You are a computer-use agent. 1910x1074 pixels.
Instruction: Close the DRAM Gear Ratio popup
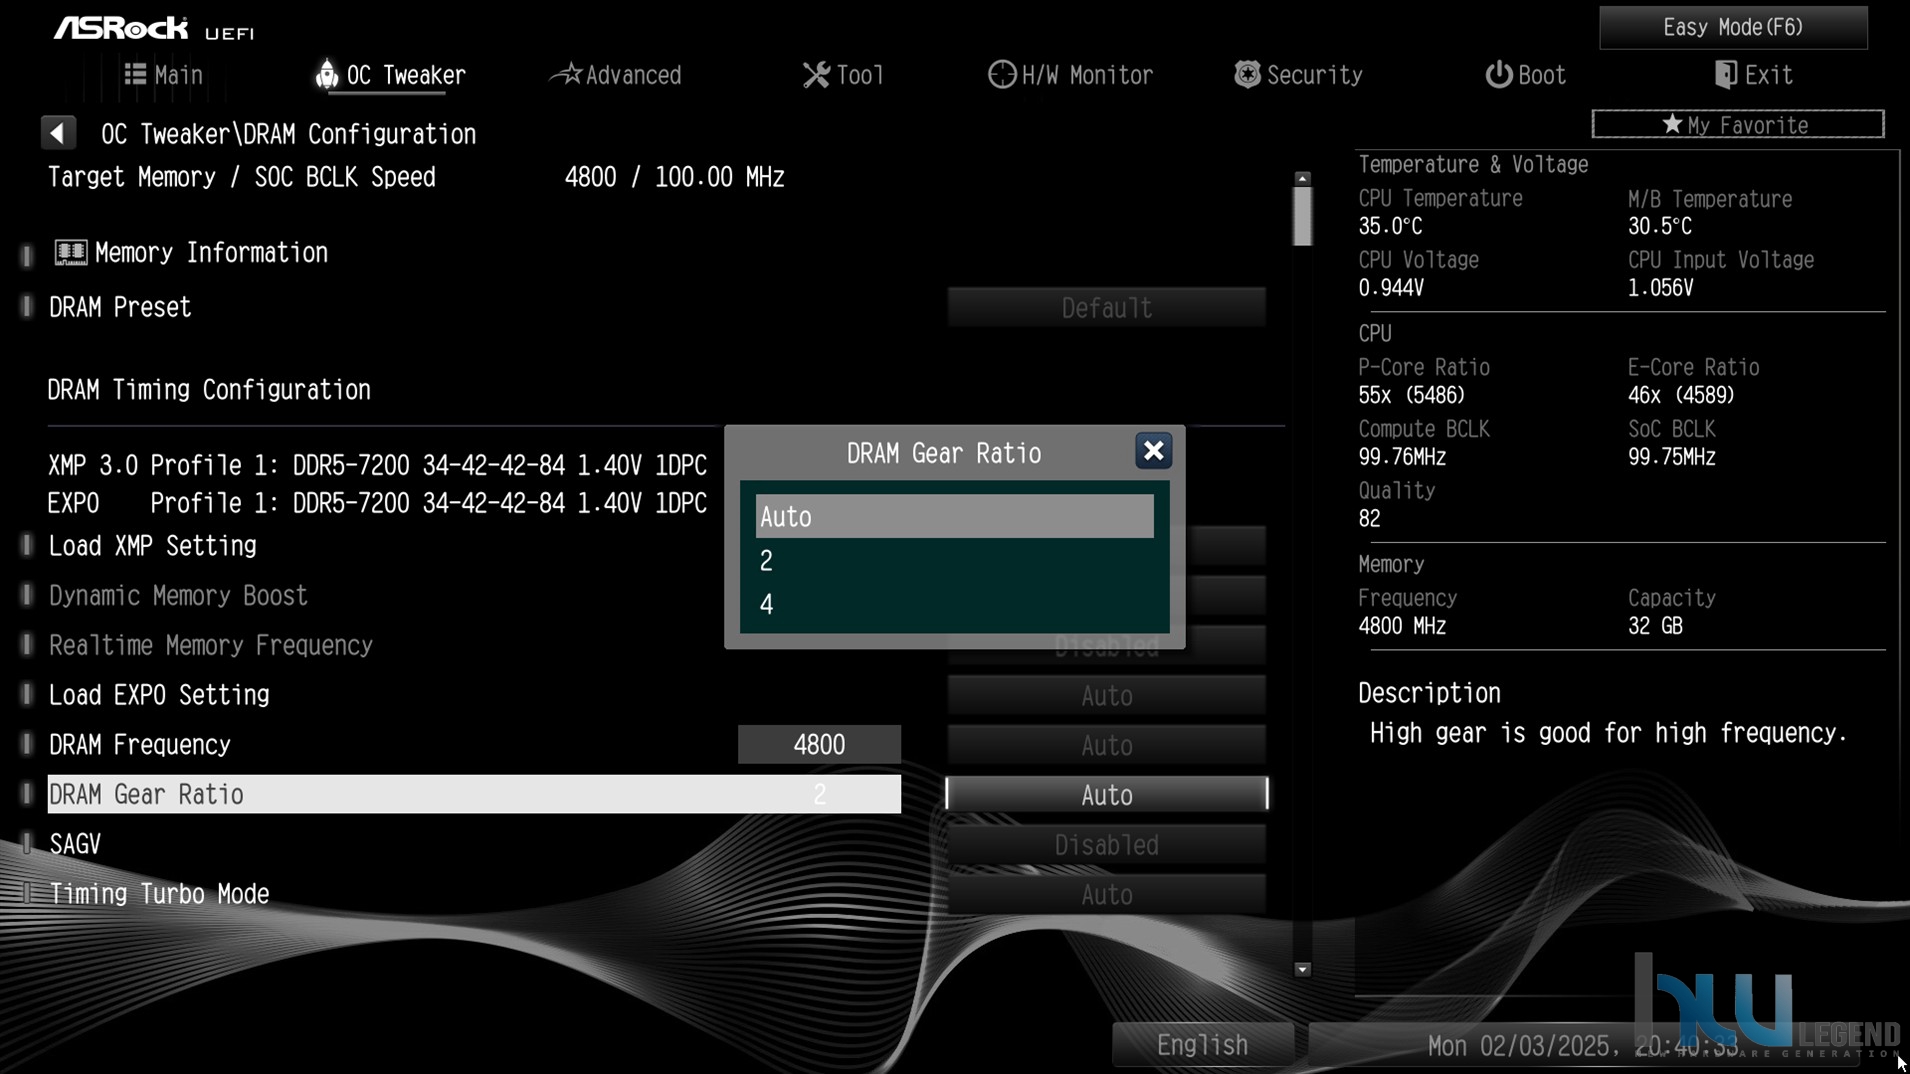1153,451
